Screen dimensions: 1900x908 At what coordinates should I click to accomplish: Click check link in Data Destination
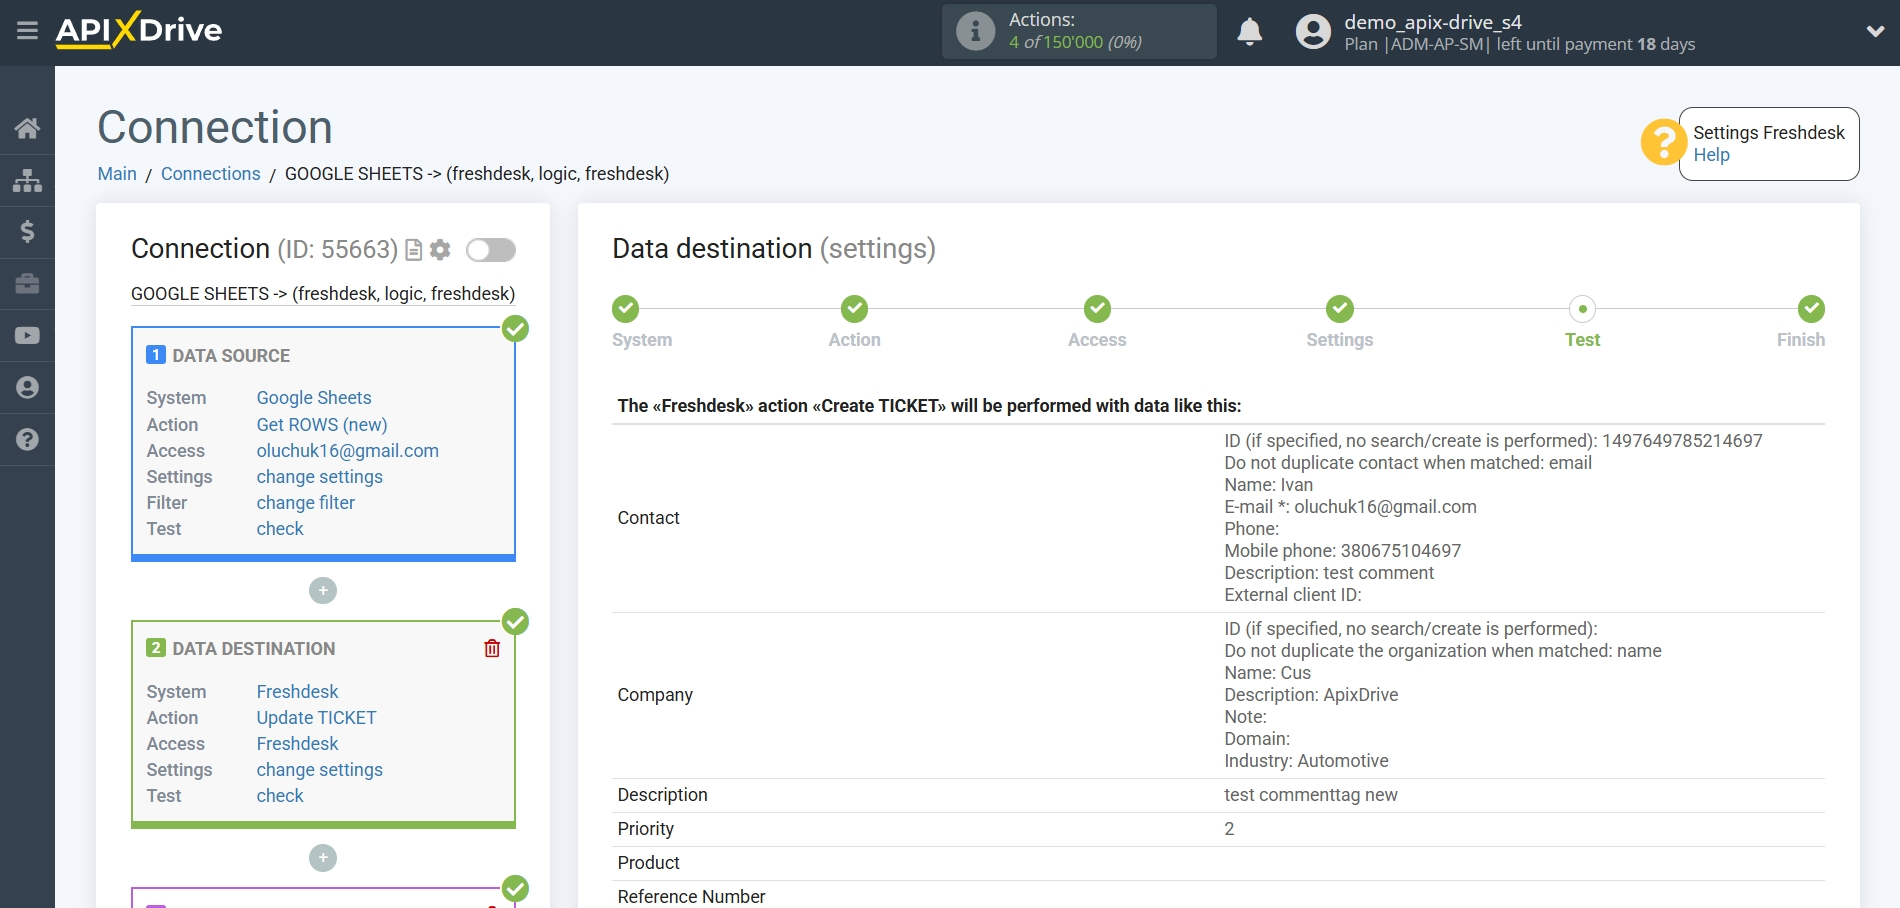click(280, 796)
